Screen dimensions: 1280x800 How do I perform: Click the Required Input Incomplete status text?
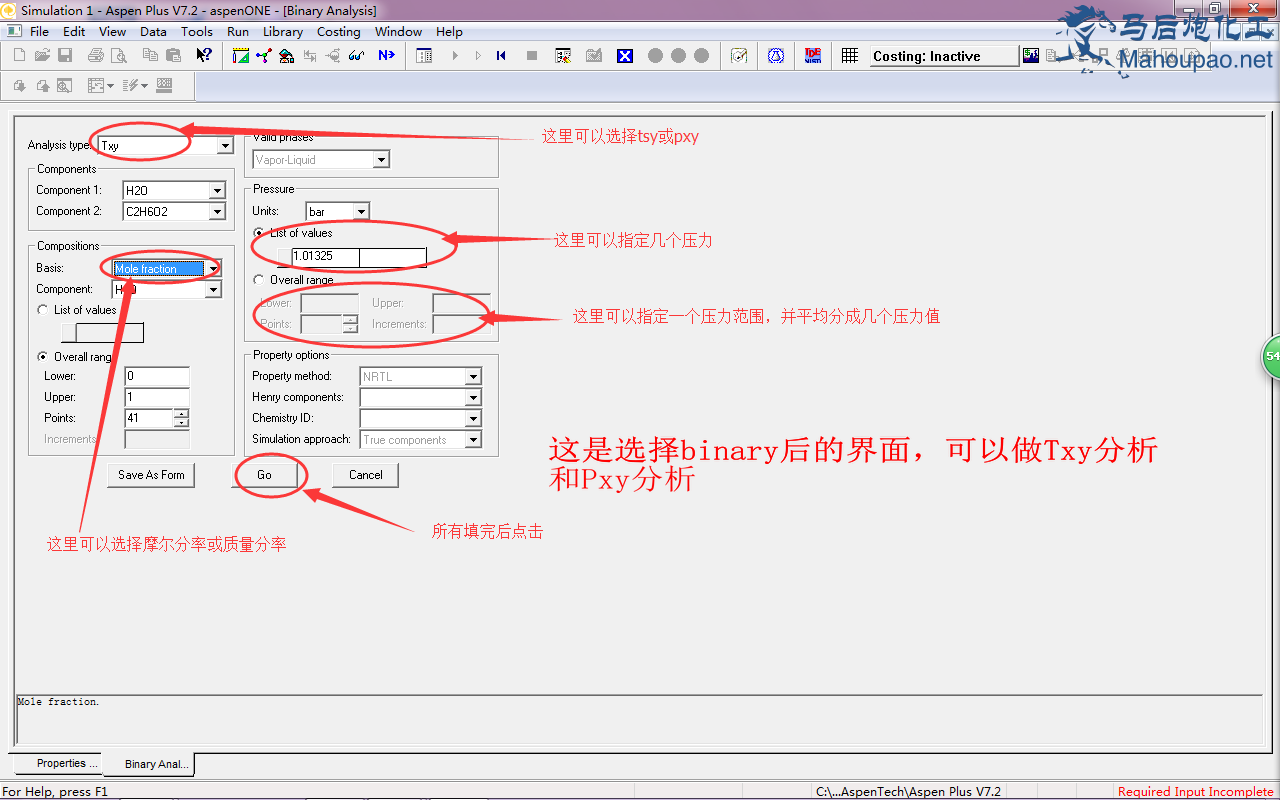point(1195,792)
